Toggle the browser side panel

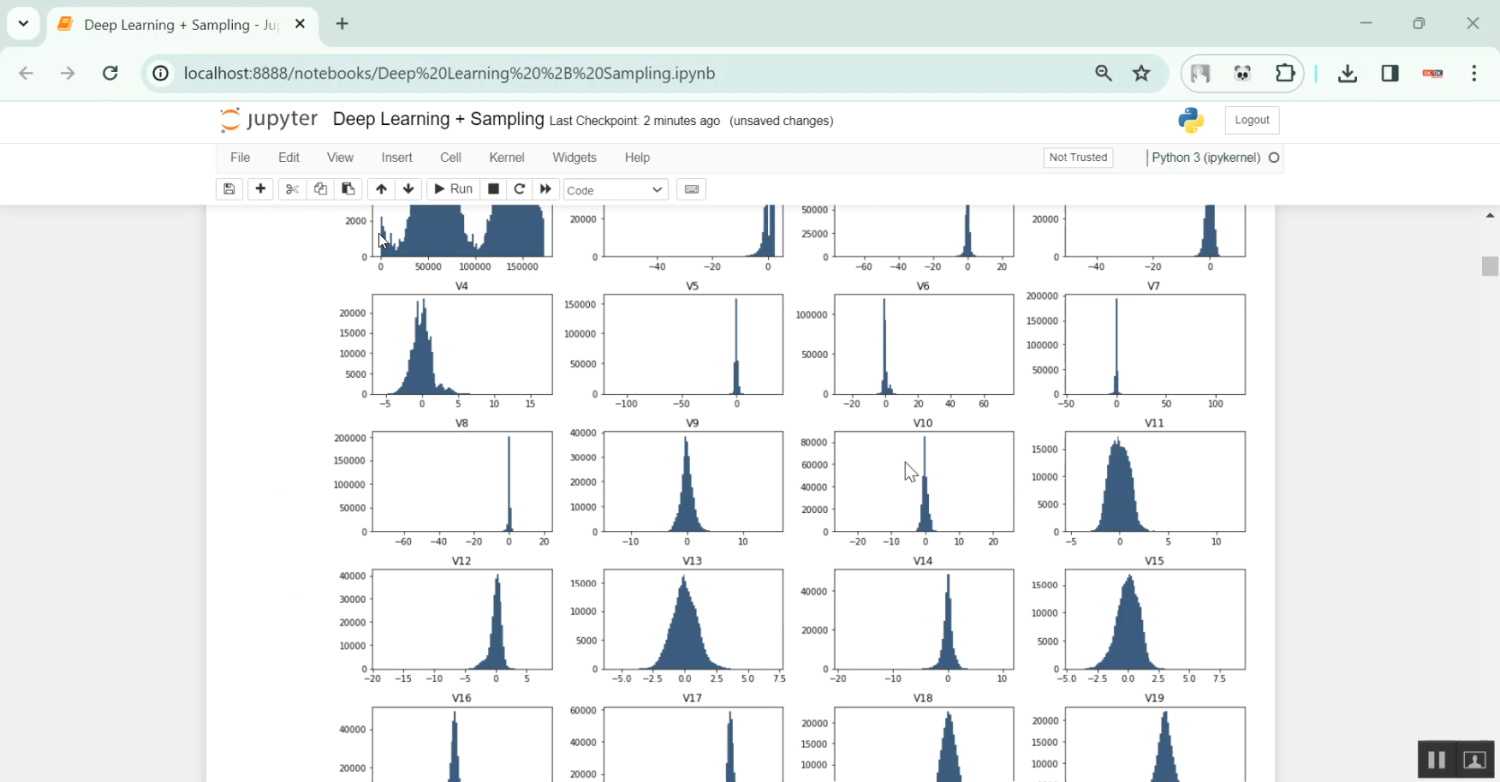1390,73
